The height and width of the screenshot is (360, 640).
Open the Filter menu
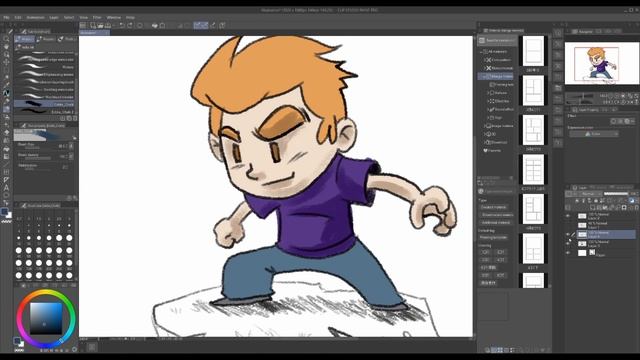[x=97, y=18]
